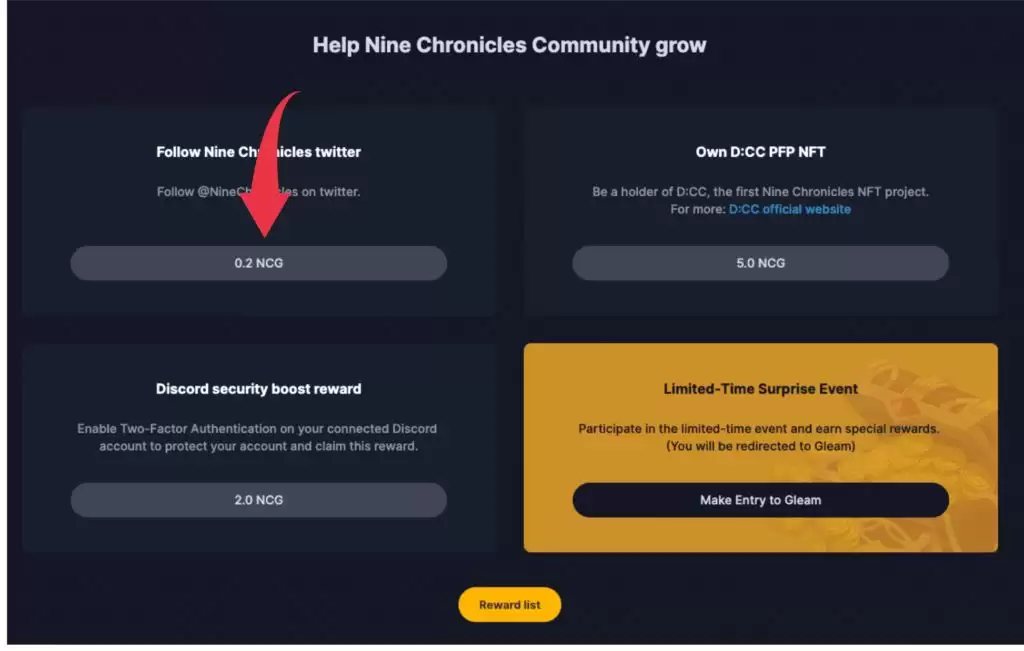This screenshot has height=651, width=1024.
Task: Open the yellow Reward list button
Action: point(509,605)
